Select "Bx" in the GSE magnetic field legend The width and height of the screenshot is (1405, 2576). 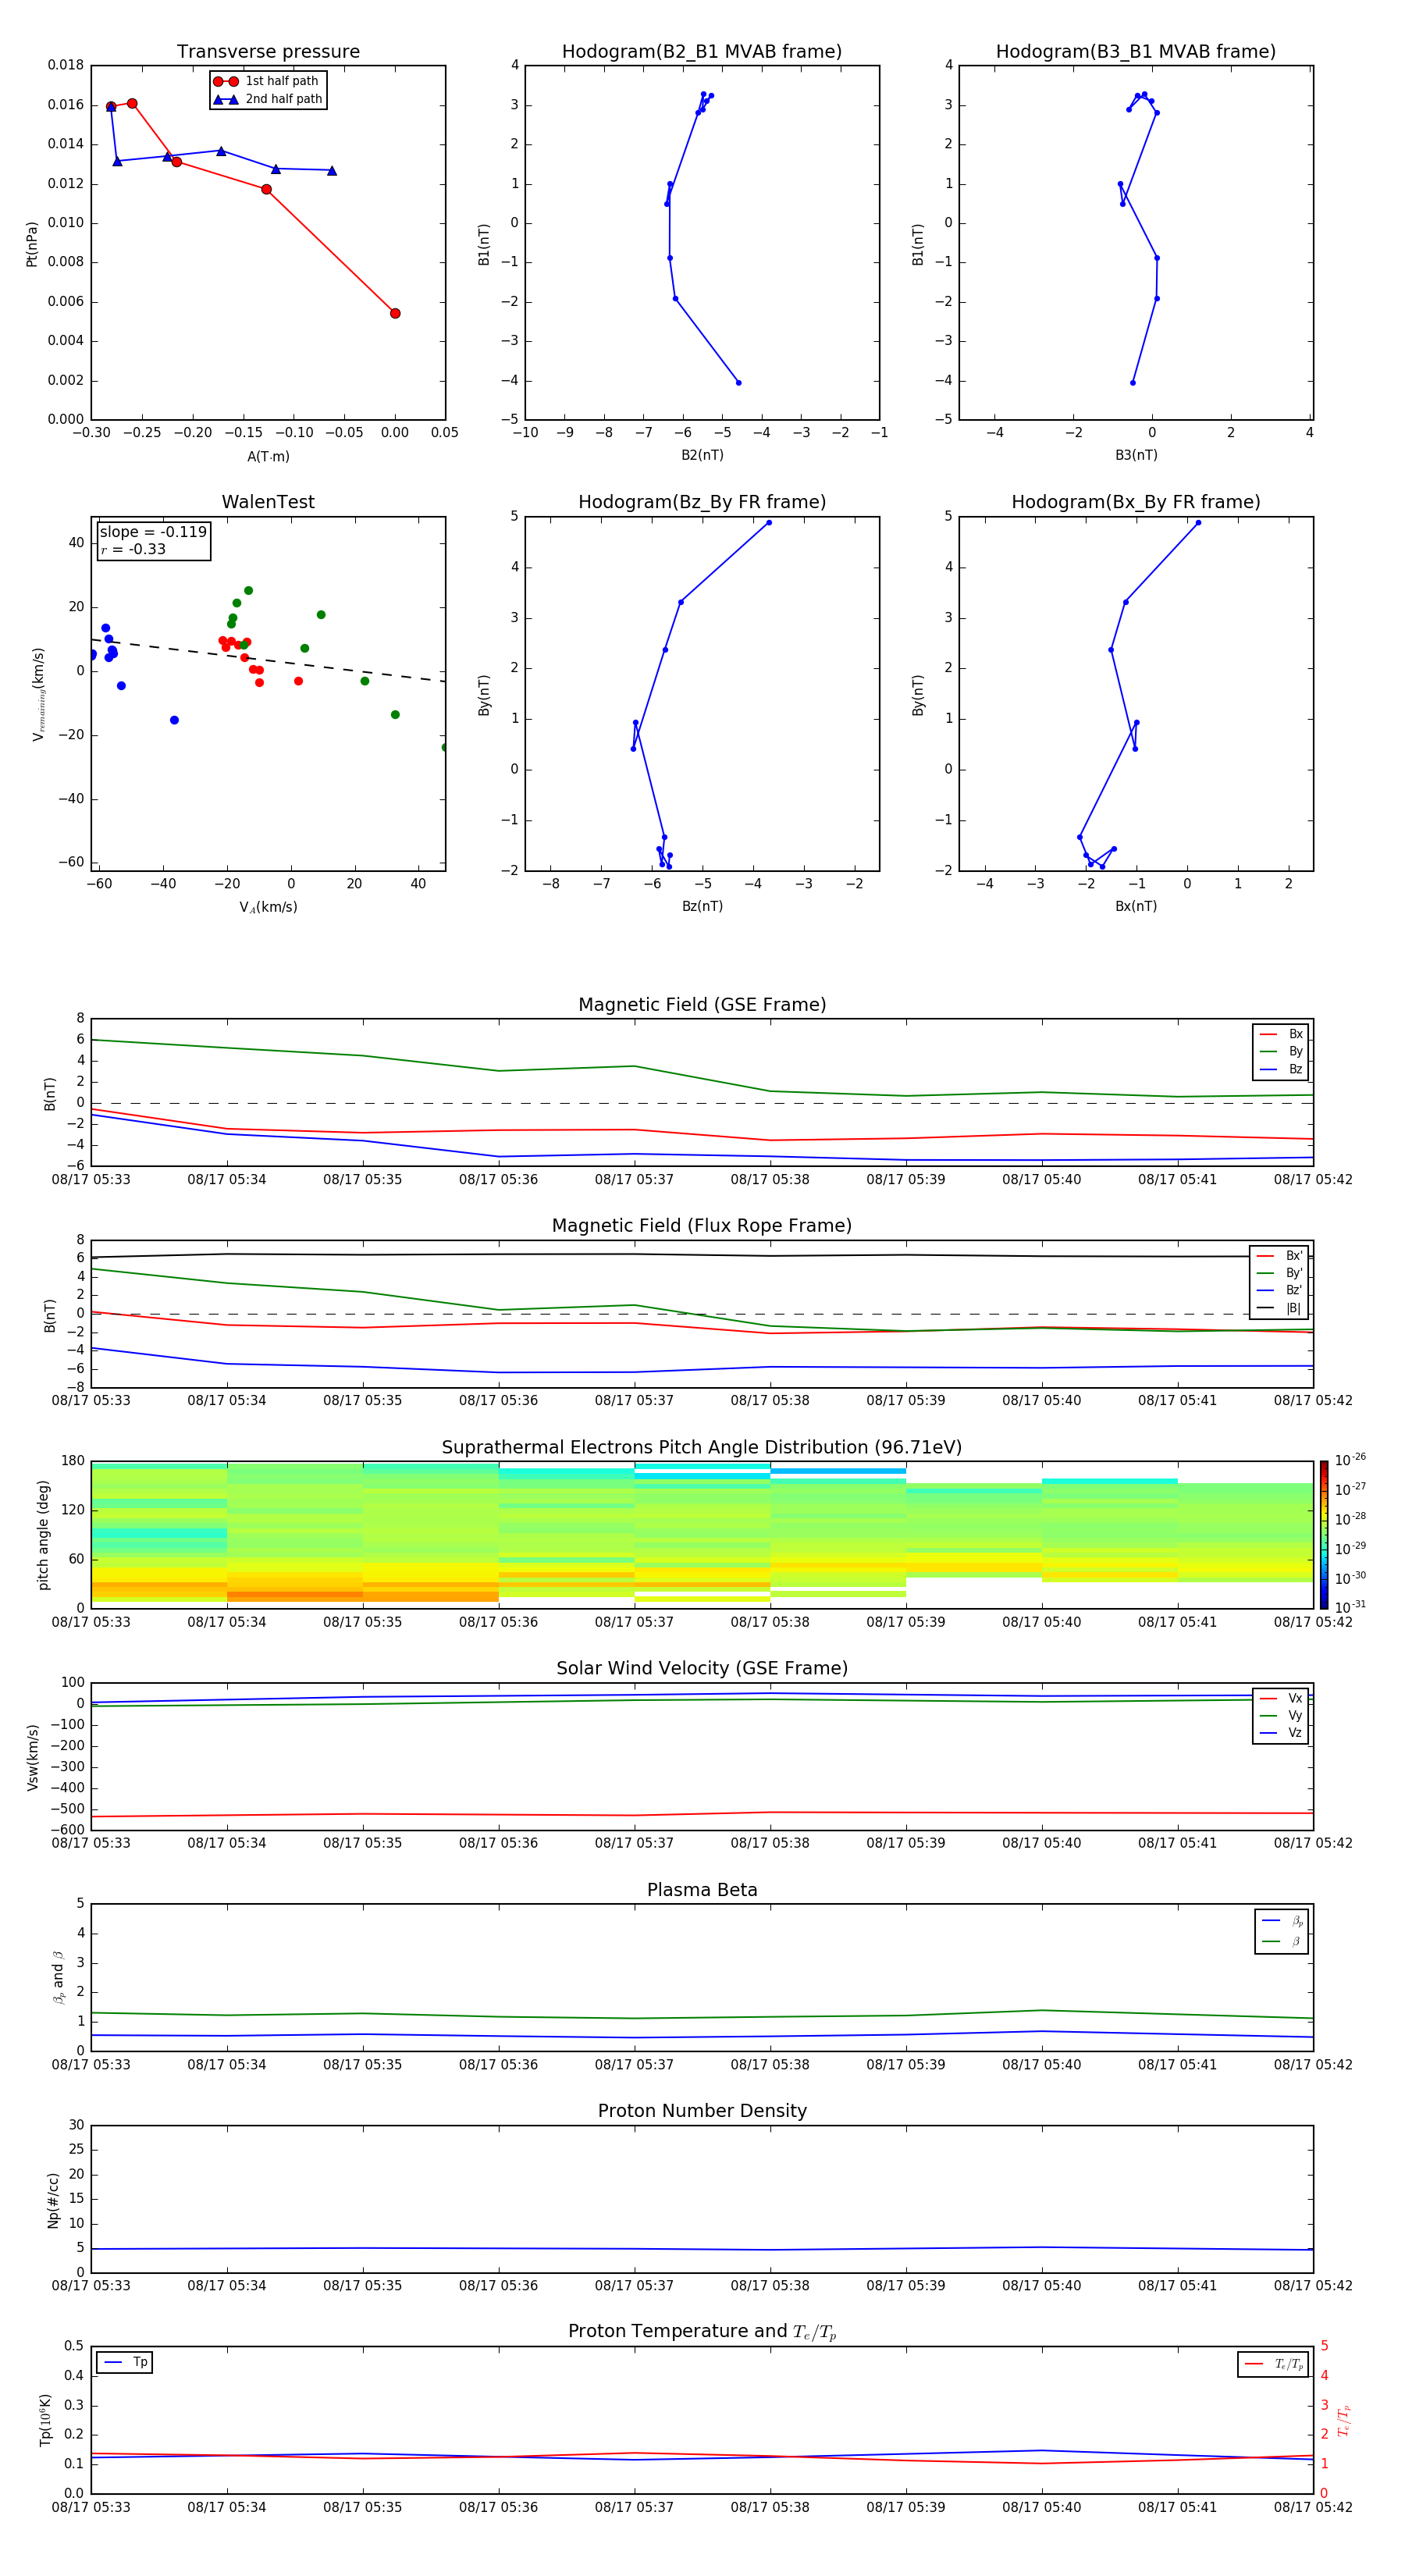point(1281,1034)
